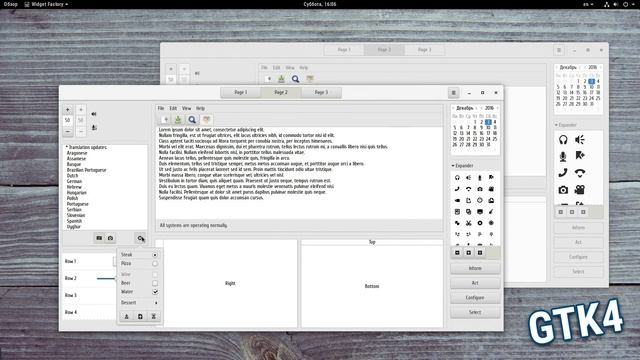Viewport: 640px width, 360px height.
Task: Open the Dessert submenu arrow
Action: point(156,303)
